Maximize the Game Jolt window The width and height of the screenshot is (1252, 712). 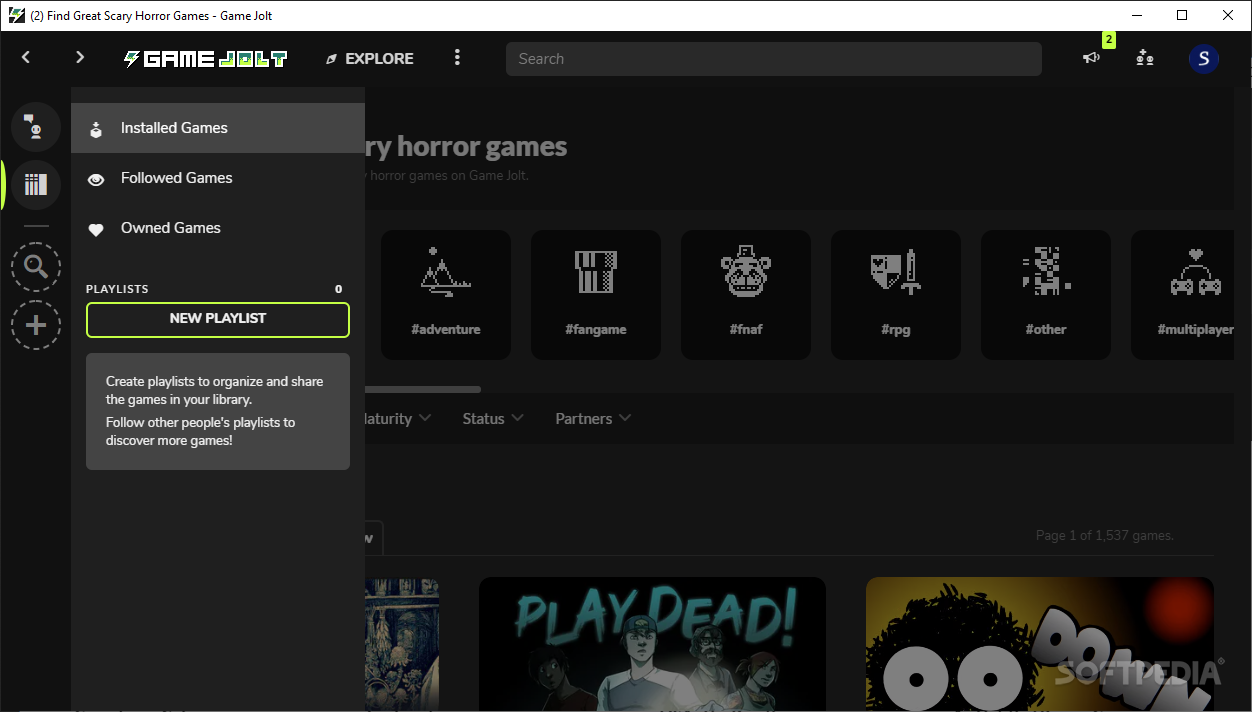coord(1183,15)
